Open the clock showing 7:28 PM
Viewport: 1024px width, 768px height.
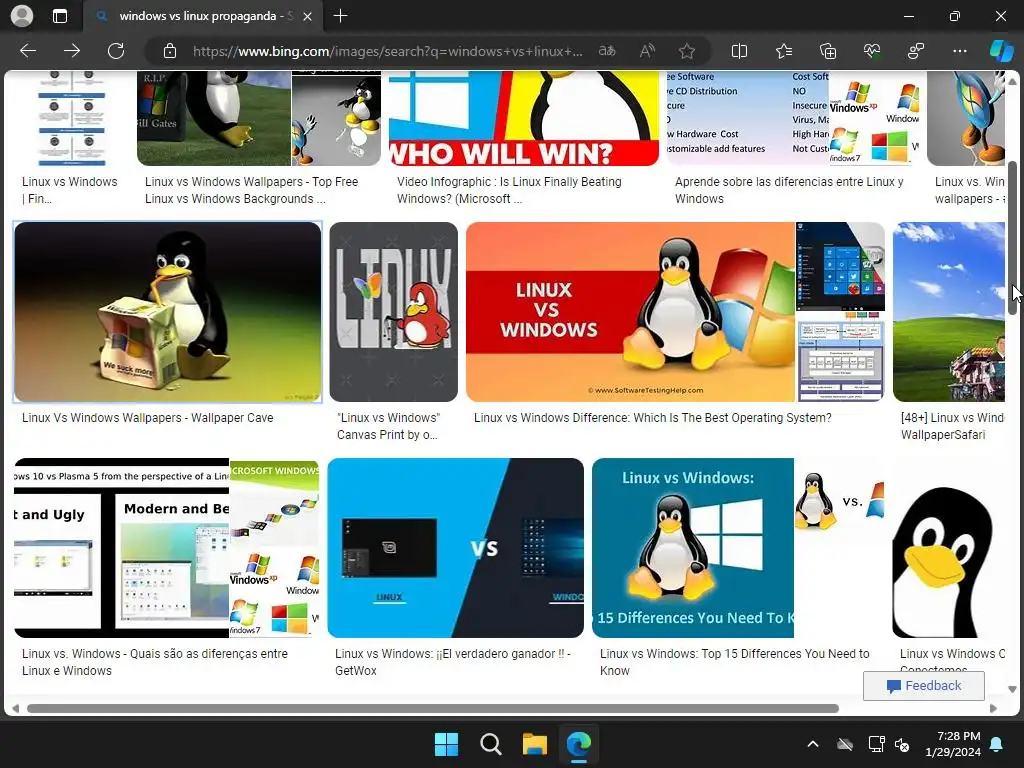tap(953, 744)
